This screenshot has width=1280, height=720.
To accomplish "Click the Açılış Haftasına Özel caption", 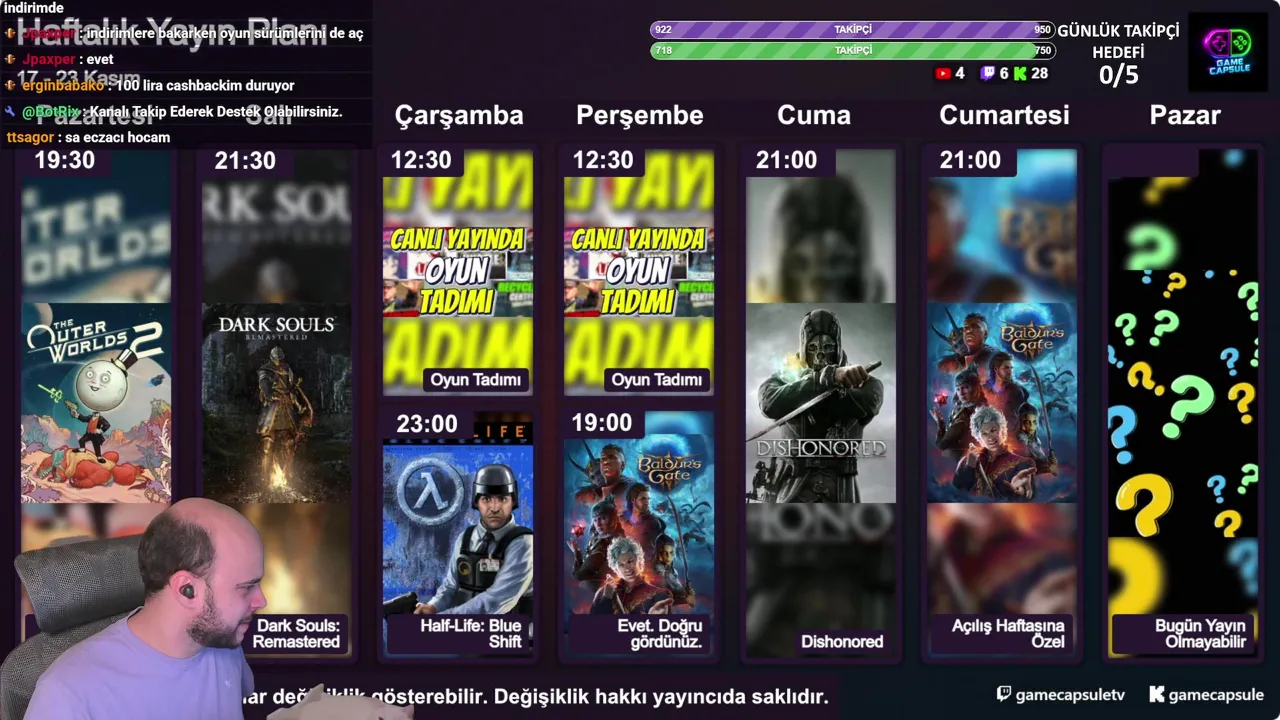I will [1008, 634].
